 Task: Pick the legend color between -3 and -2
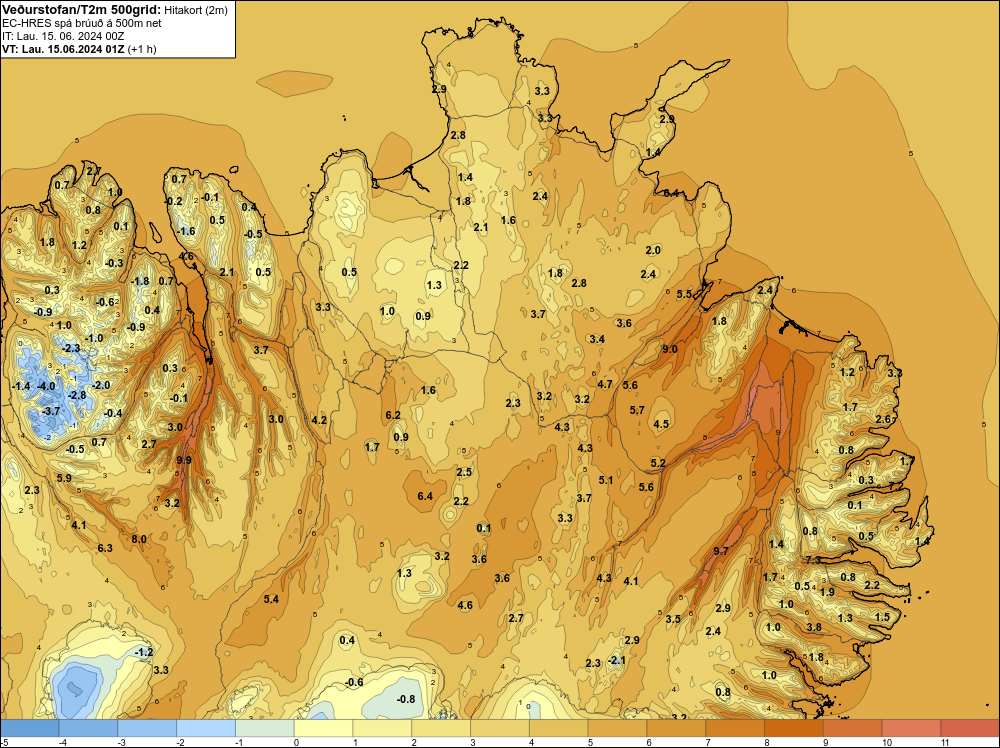[x=147, y=728]
